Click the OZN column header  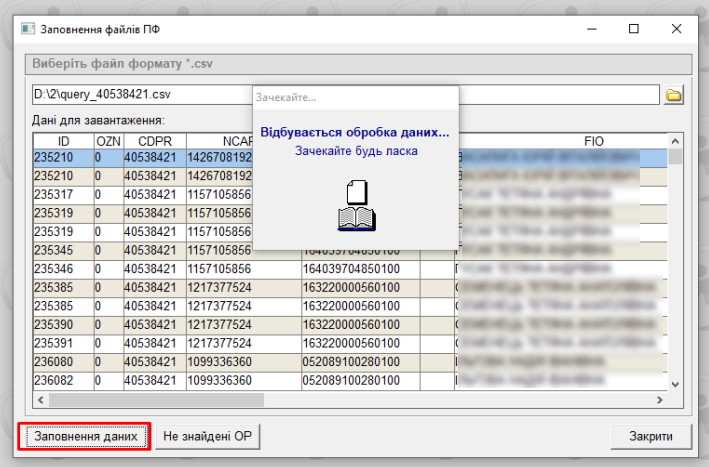[108, 141]
